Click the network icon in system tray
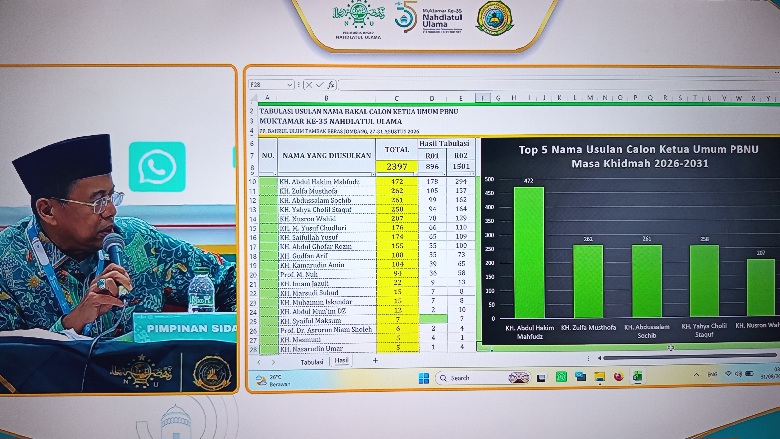This screenshot has width=780, height=439. click(x=729, y=374)
